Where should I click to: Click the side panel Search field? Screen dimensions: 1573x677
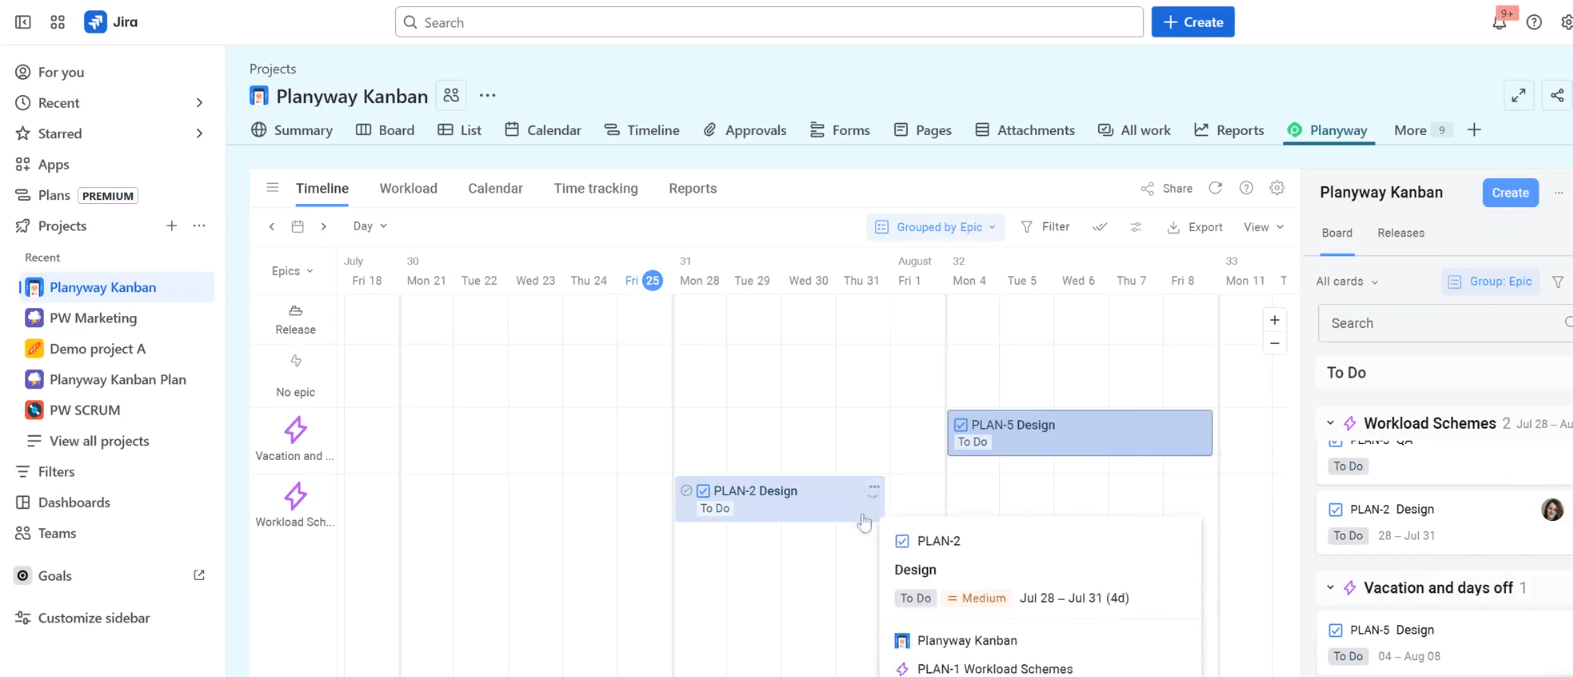point(1446,323)
